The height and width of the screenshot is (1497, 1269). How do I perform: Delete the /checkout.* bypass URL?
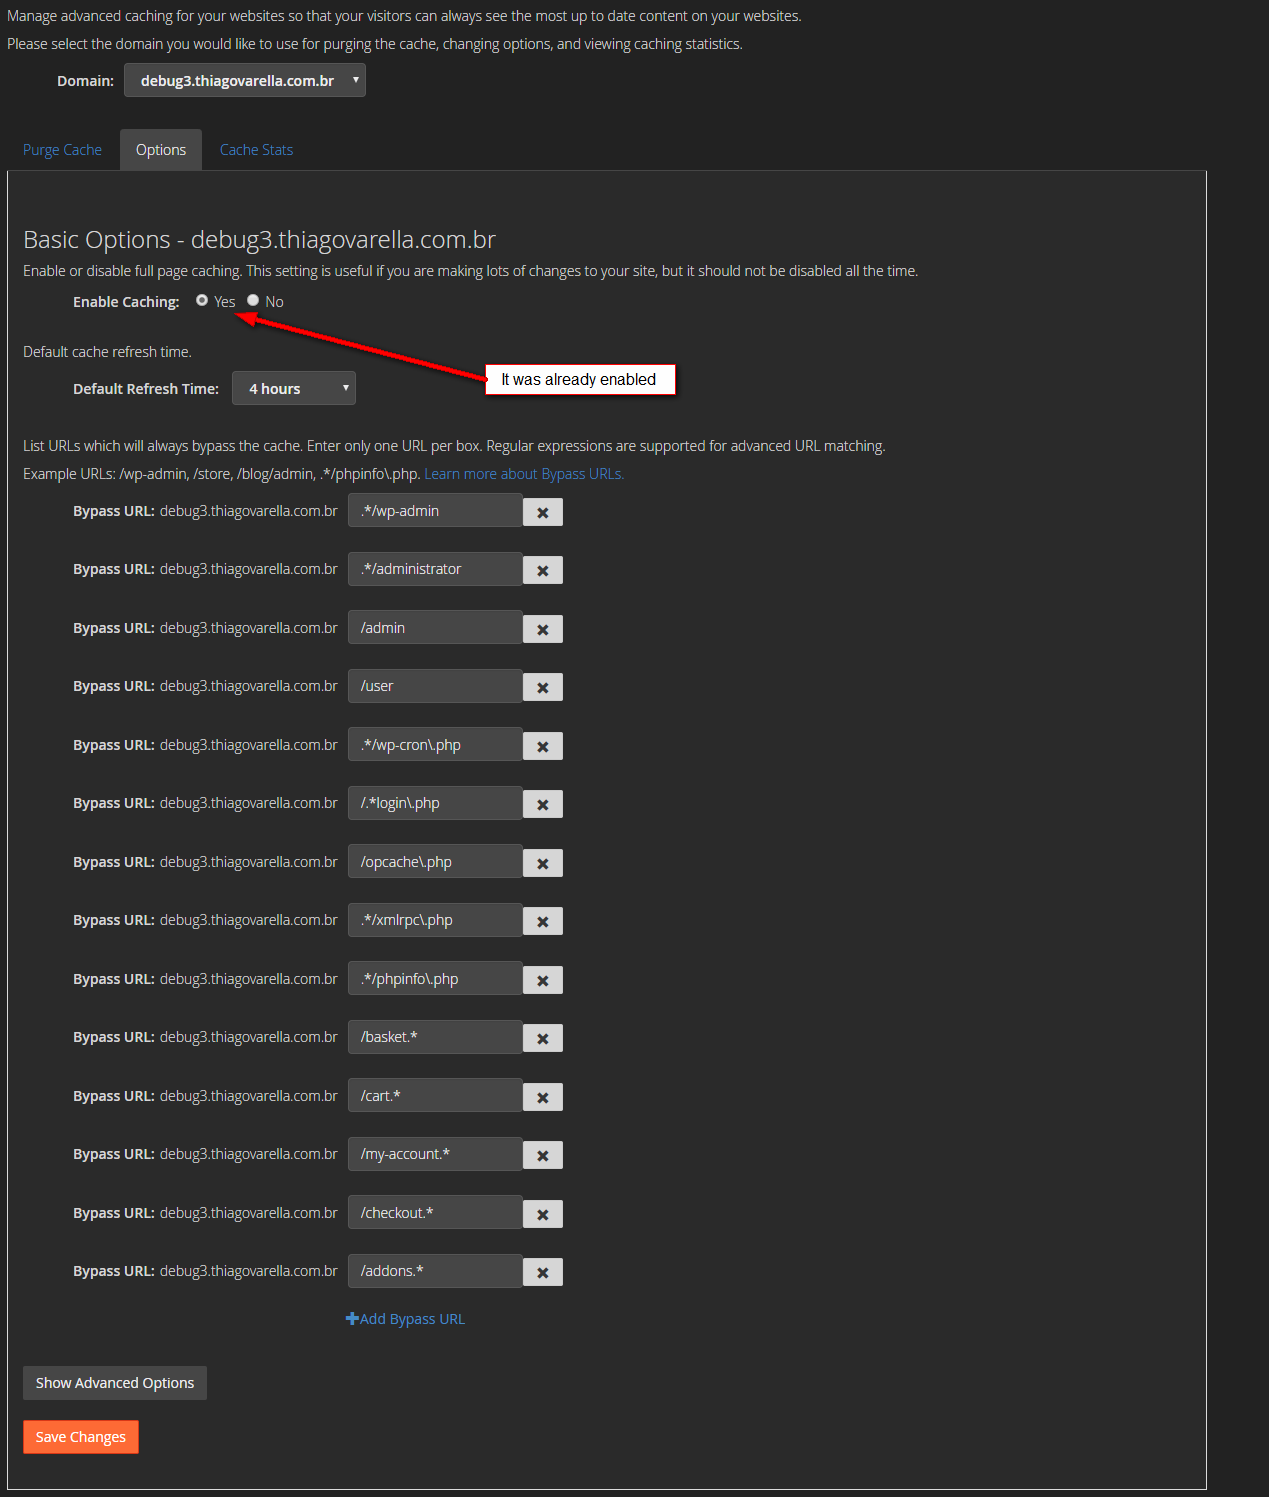(543, 1214)
